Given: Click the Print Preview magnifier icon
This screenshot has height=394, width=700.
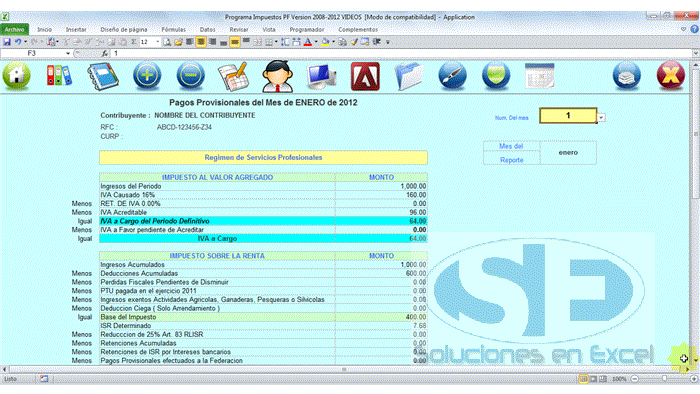Looking at the screenshot, I should (167, 42).
